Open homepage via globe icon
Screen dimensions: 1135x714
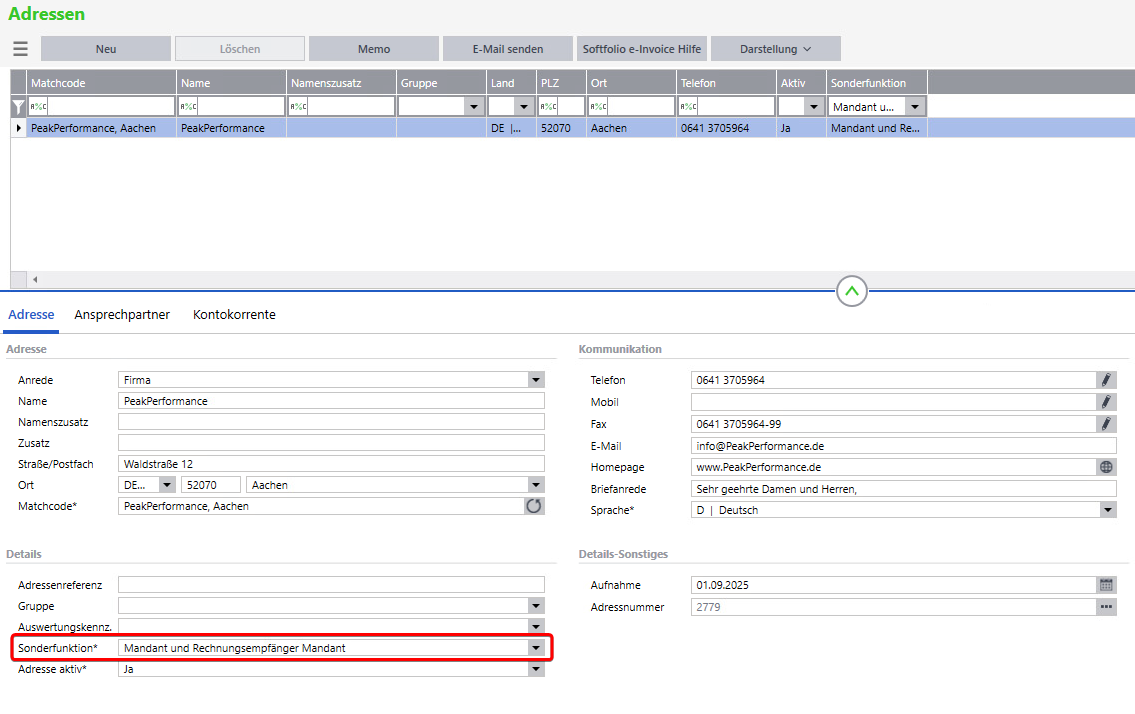pyautogui.click(x=1106, y=467)
